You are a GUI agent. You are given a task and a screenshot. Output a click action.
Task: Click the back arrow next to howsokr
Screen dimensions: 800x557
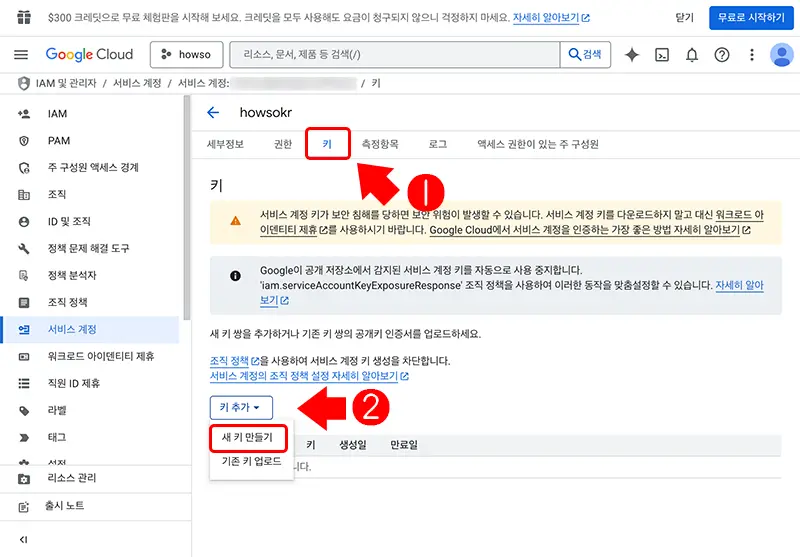[x=213, y=112]
